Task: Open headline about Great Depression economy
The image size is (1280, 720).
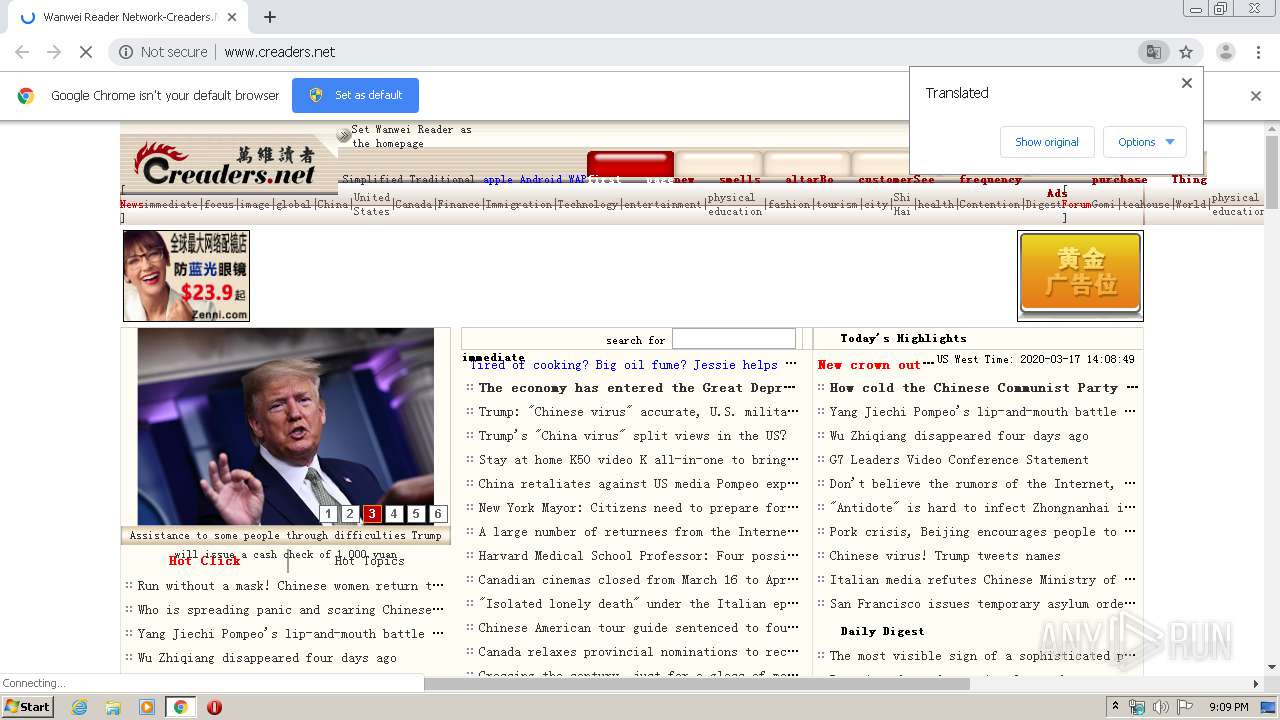Action: coord(637,388)
